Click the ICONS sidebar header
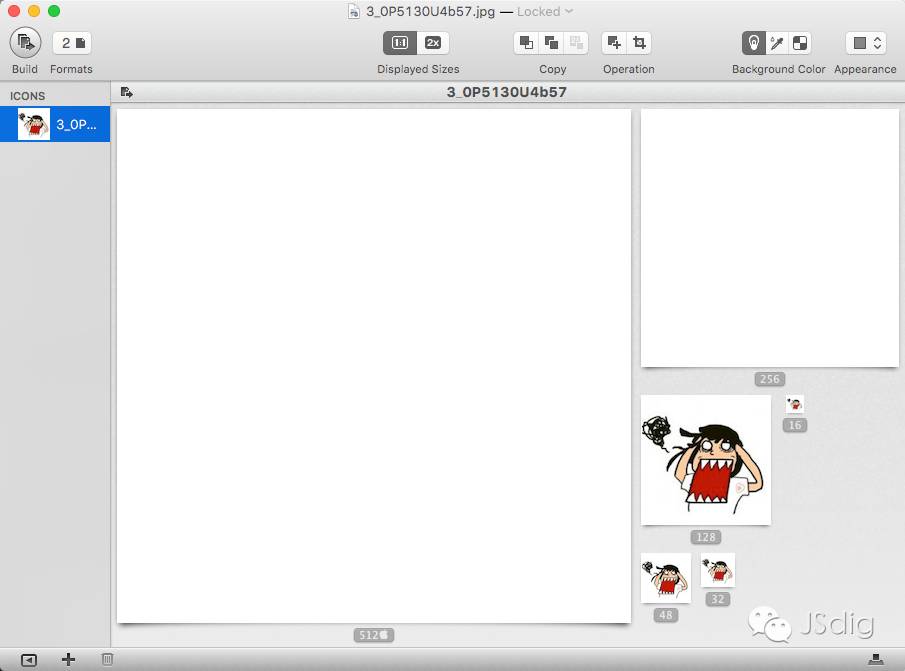The height and width of the screenshot is (671, 905). click(x=27, y=96)
